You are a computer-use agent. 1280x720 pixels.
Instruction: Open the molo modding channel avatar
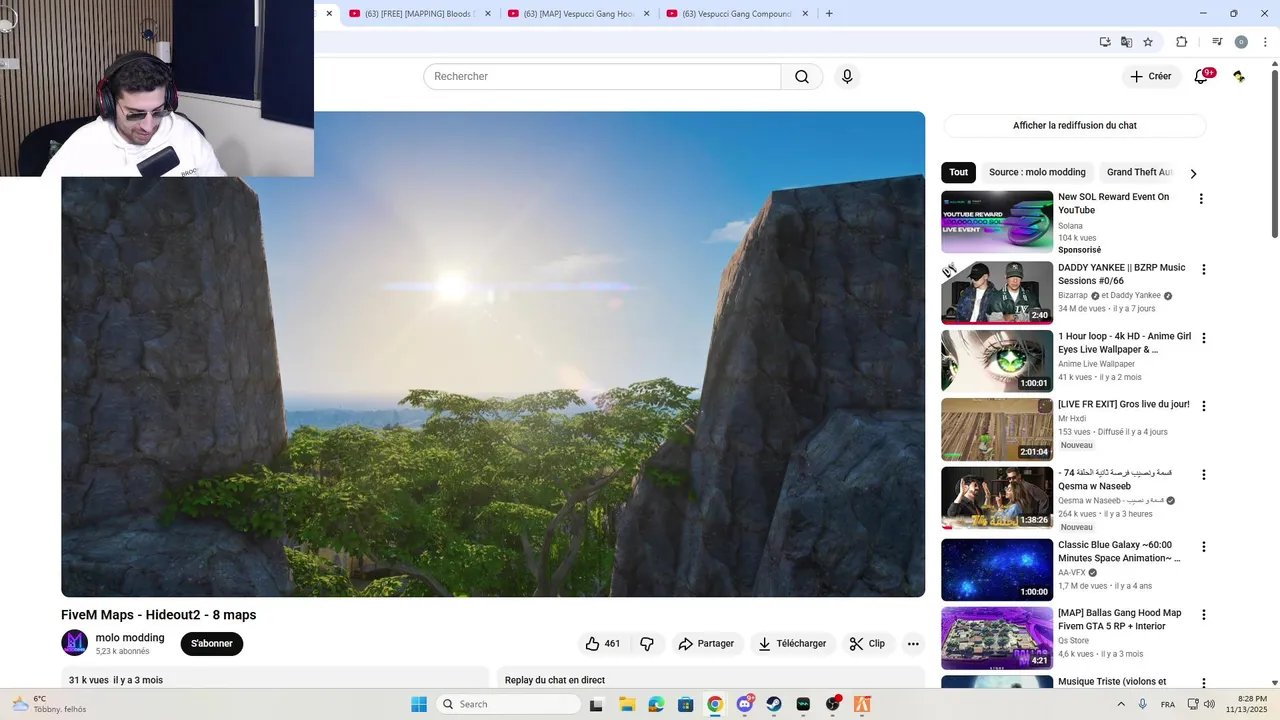pyautogui.click(x=75, y=643)
